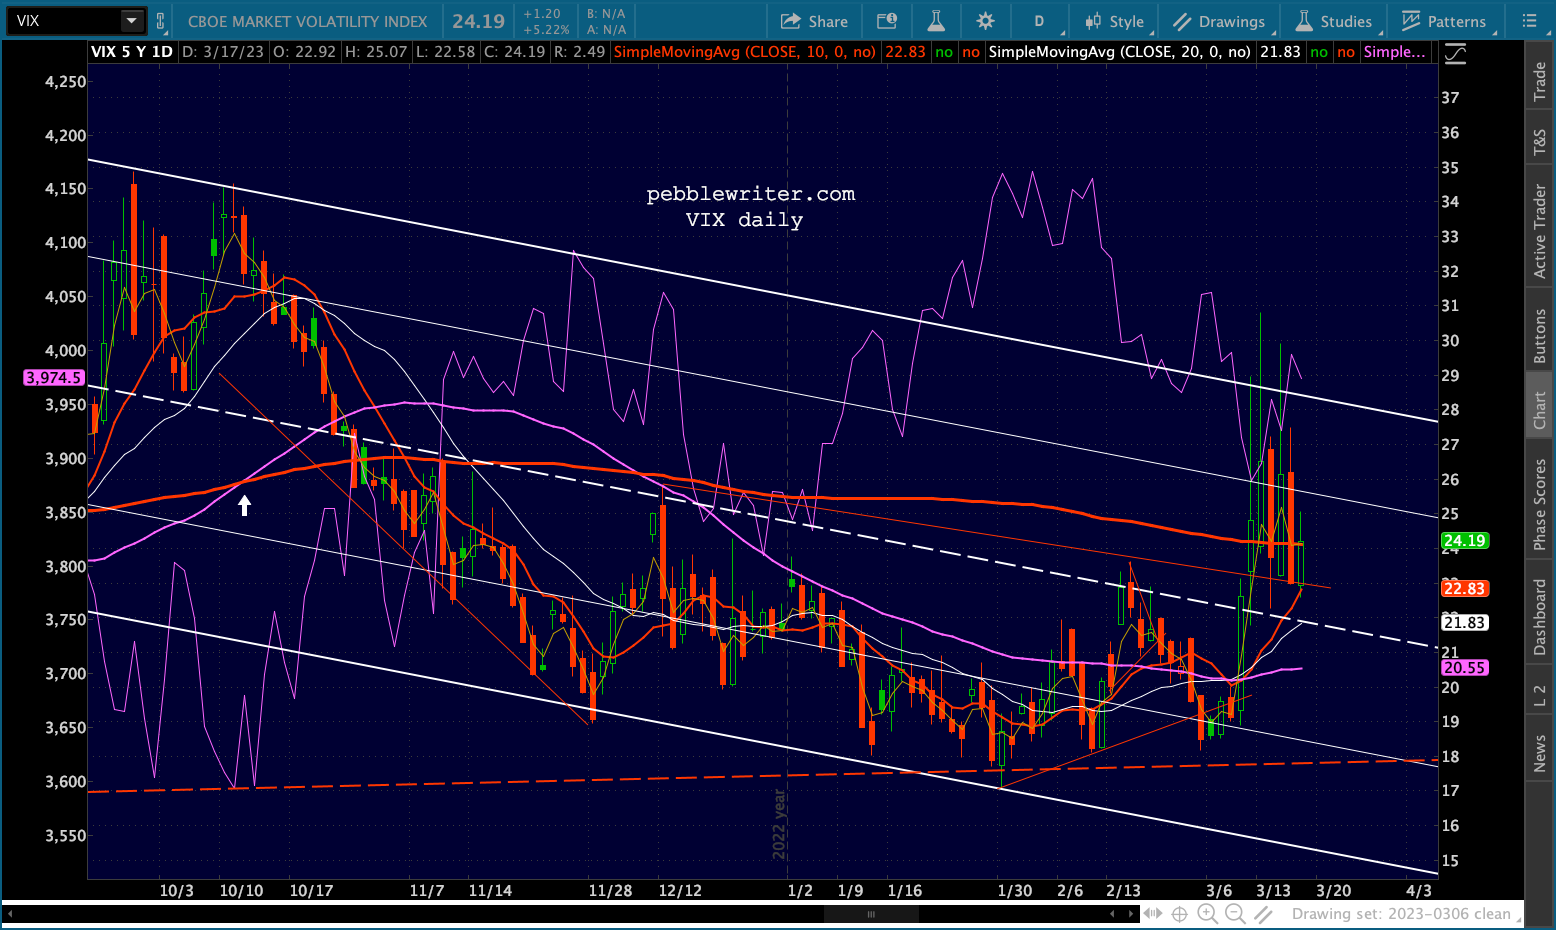The height and width of the screenshot is (930, 1556).
Task: Click the horizontal chart scrollbar thumb
Action: point(871,914)
